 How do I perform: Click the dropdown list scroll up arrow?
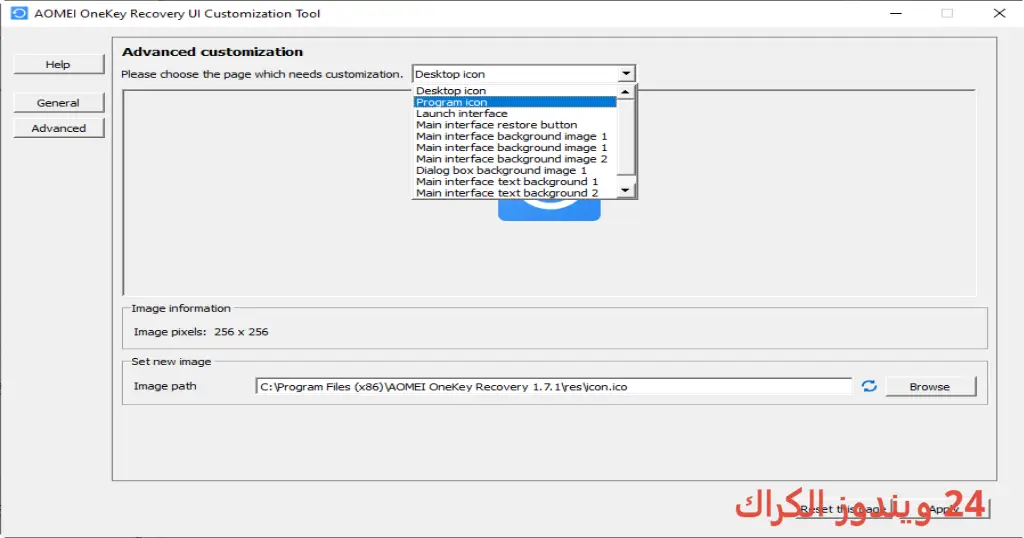coord(626,92)
